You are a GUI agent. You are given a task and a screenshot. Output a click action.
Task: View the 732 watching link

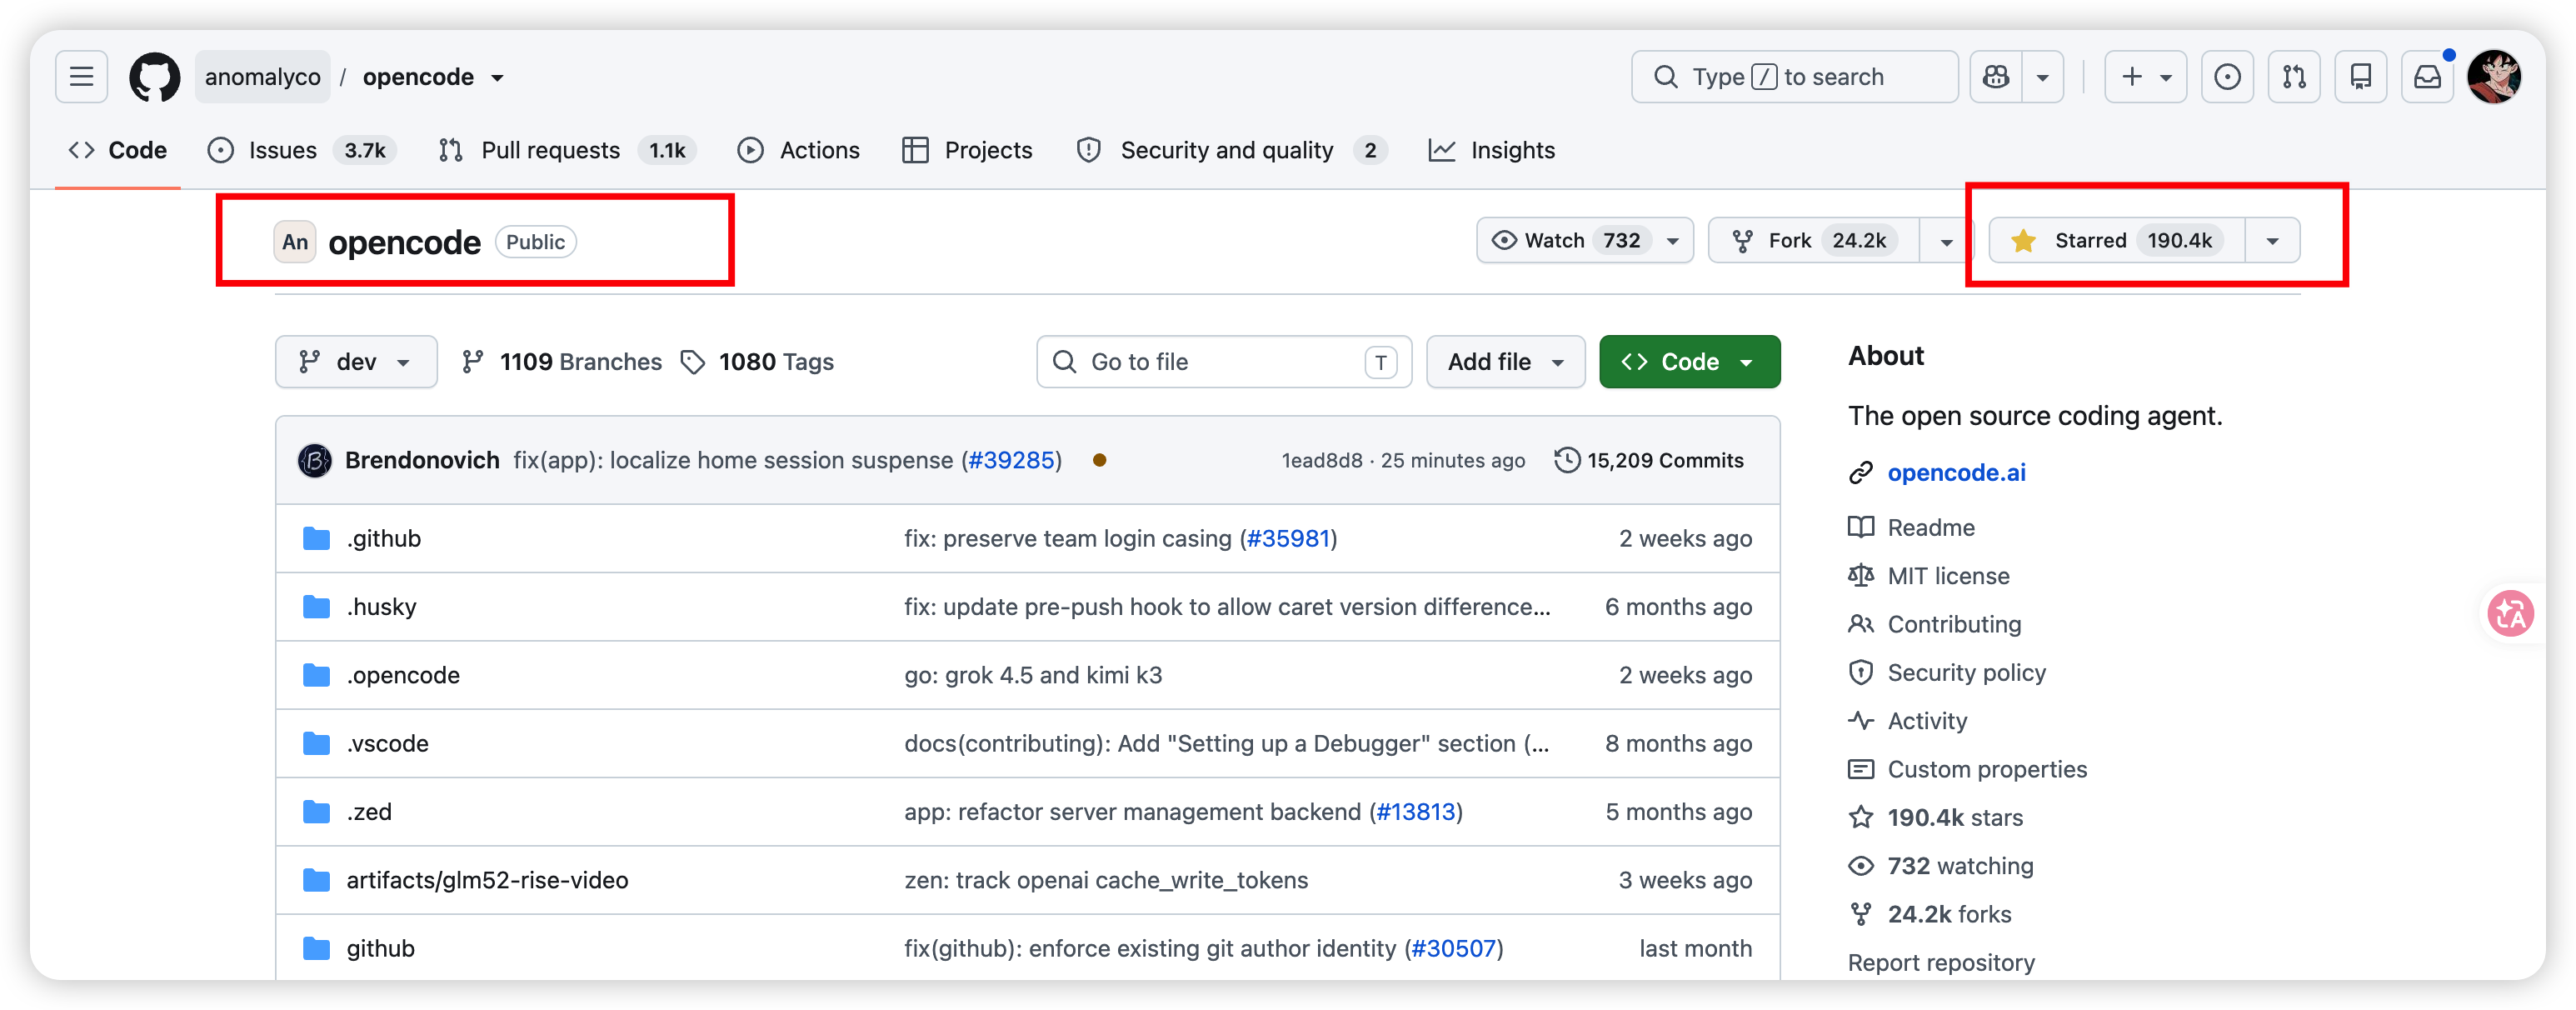pos(1960,866)
